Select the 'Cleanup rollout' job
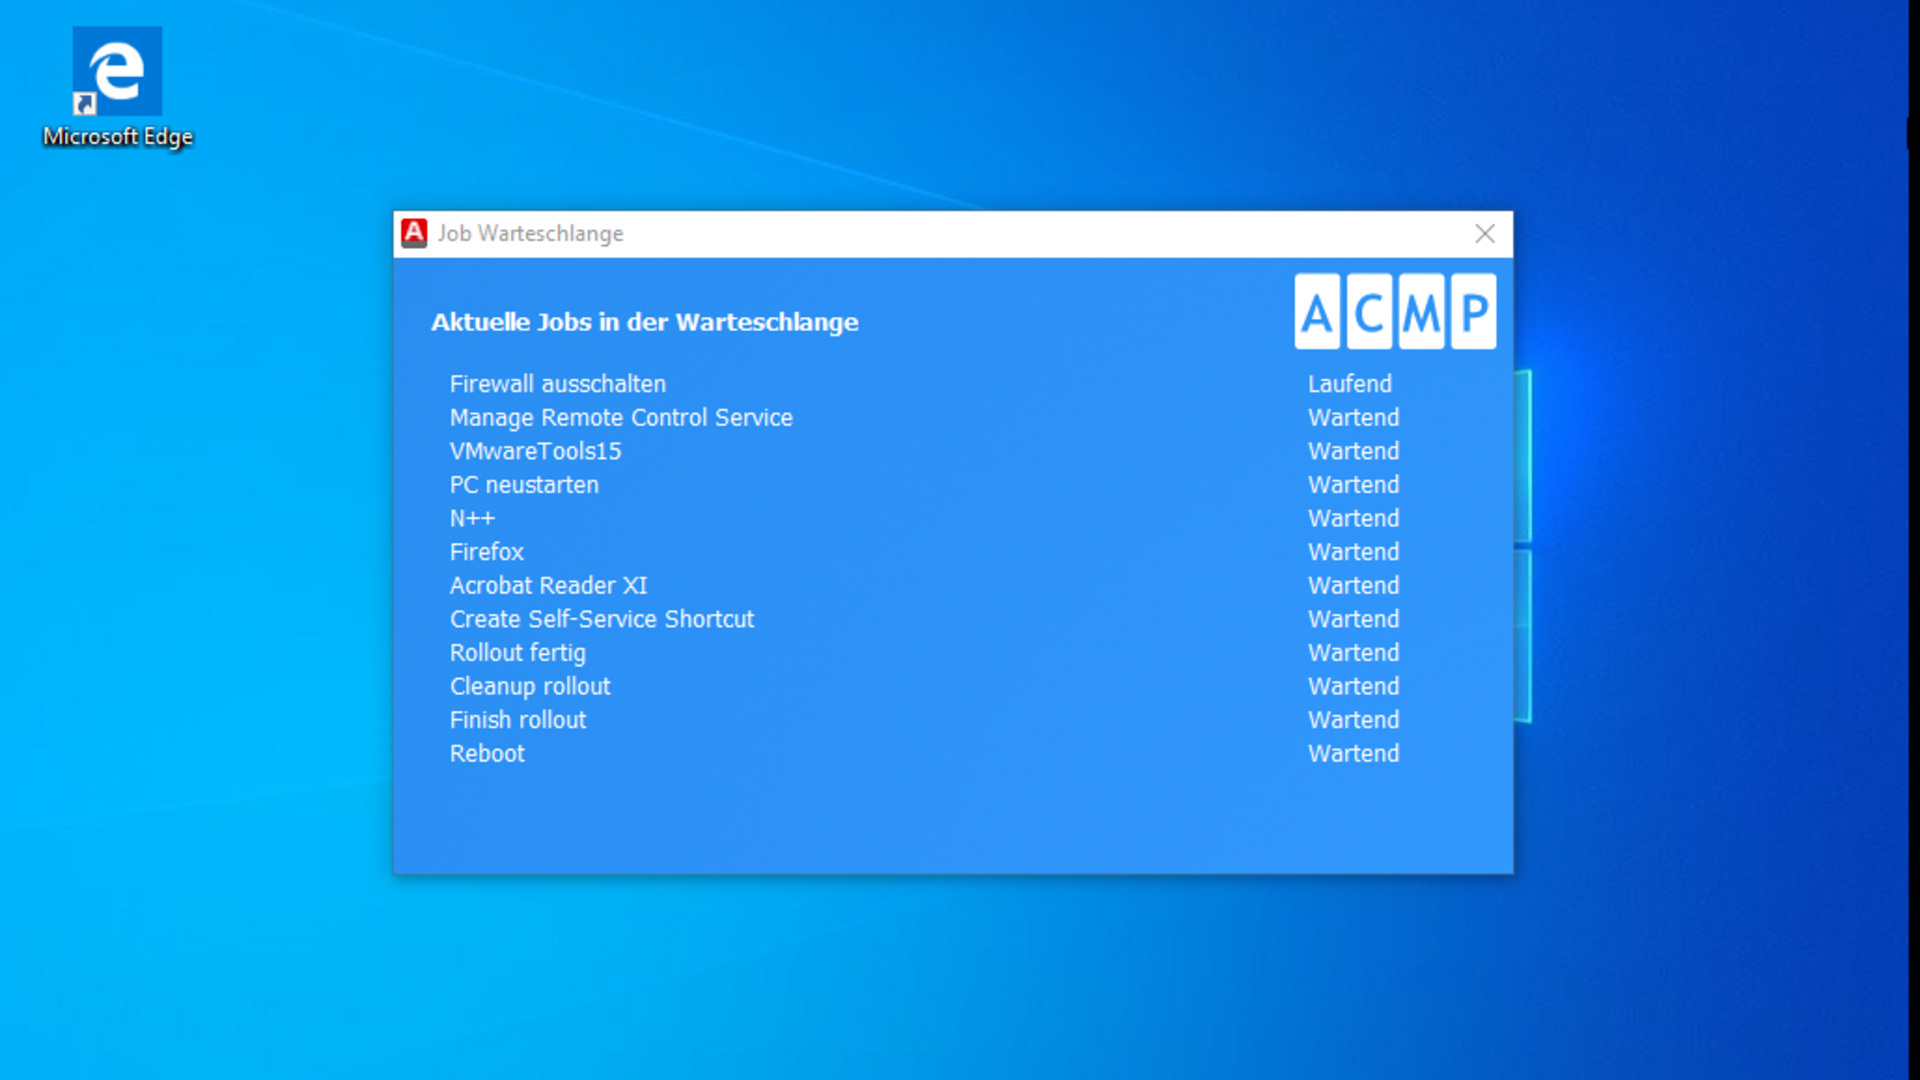Viewport: 1920px width, 1080px height. coord(529,687)
